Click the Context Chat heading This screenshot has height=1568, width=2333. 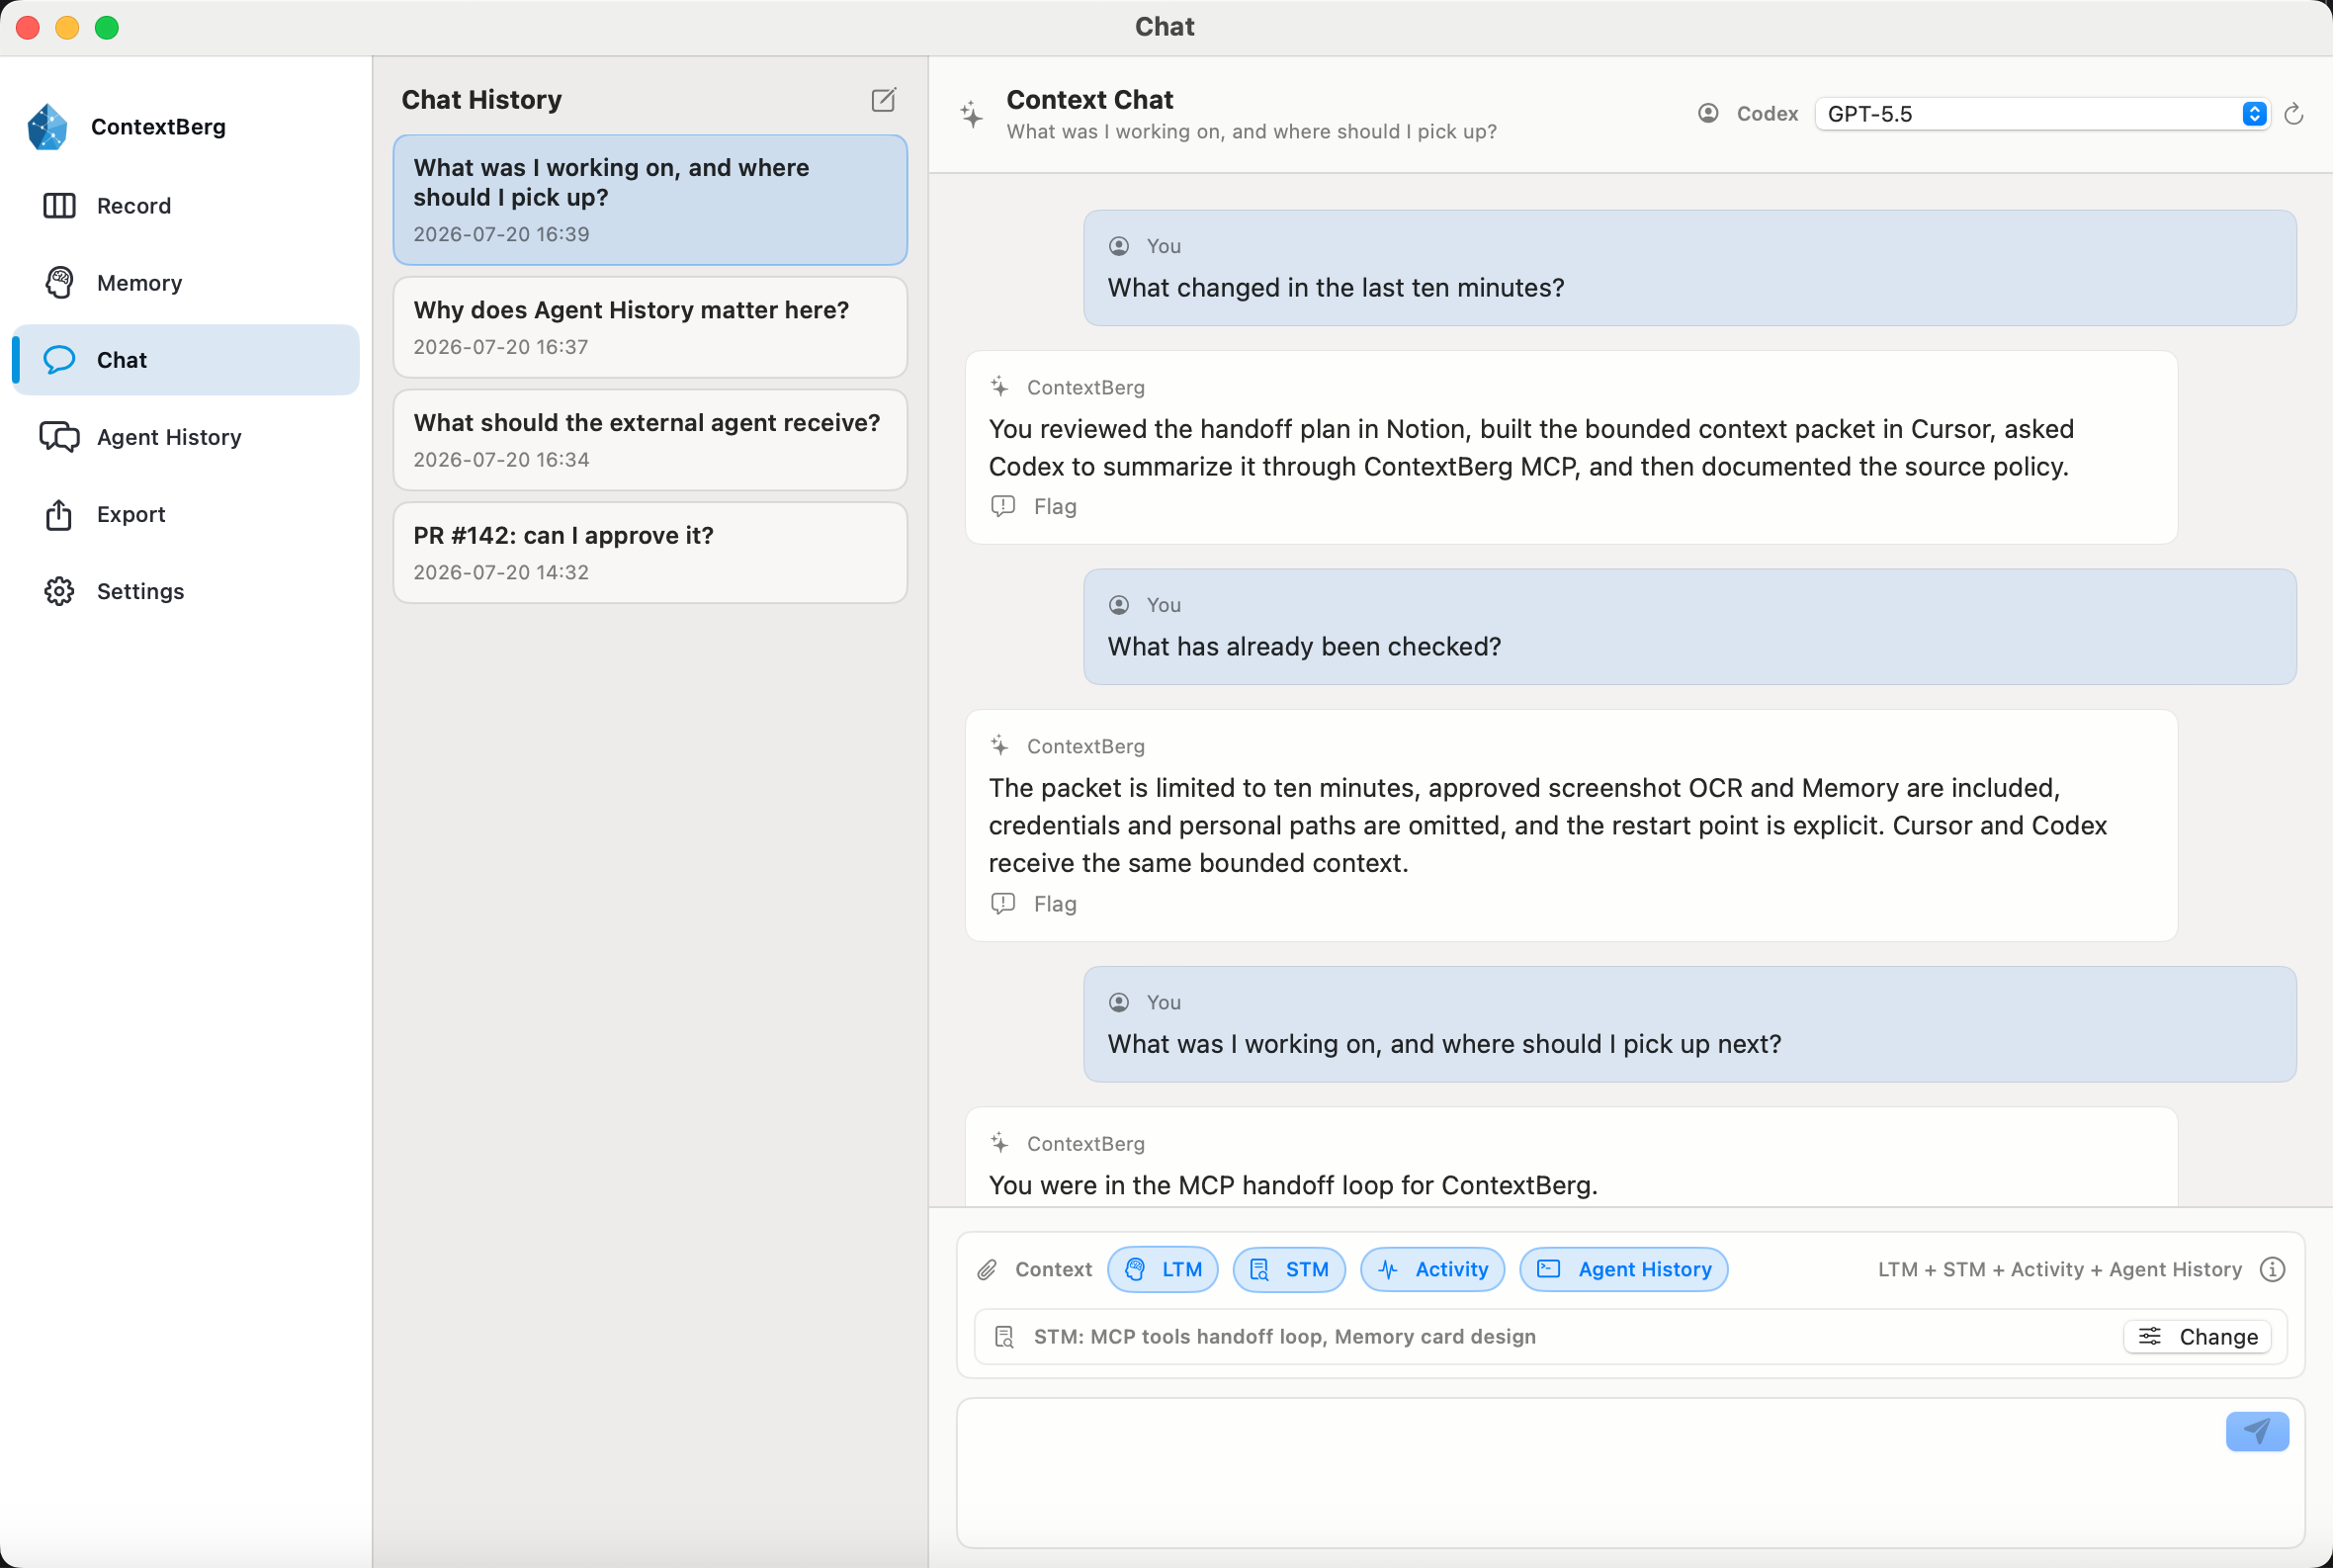tap(1089, 100)
